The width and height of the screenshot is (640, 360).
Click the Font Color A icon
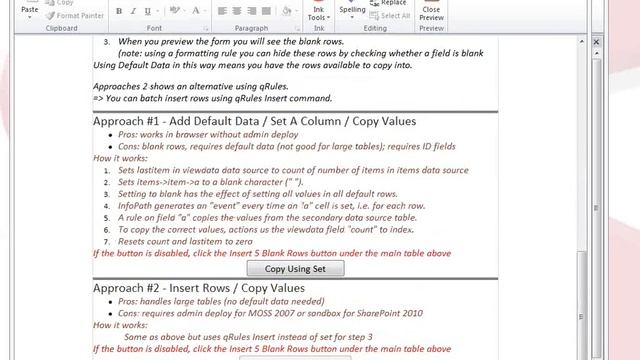click(196, 10)
